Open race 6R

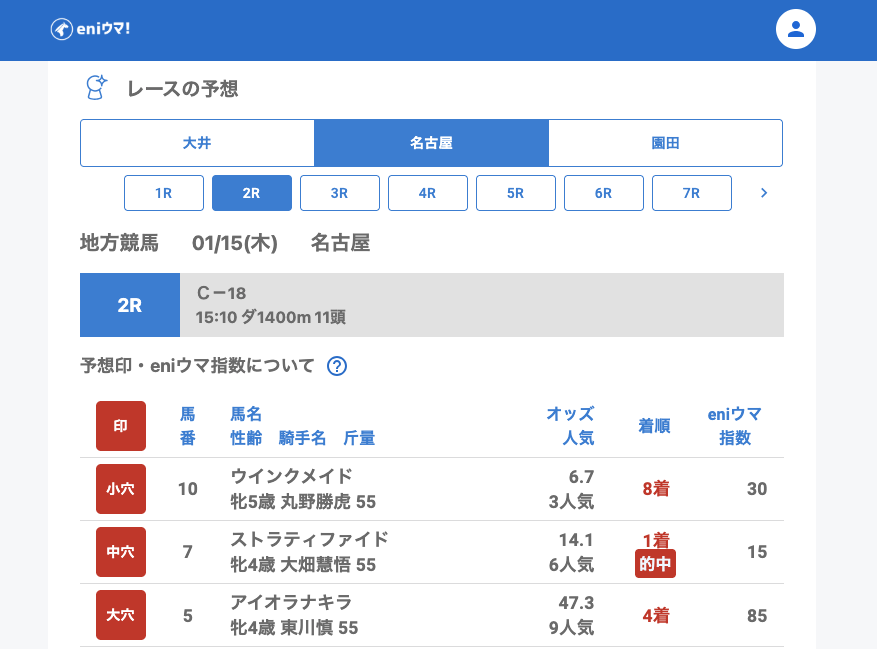604,193
